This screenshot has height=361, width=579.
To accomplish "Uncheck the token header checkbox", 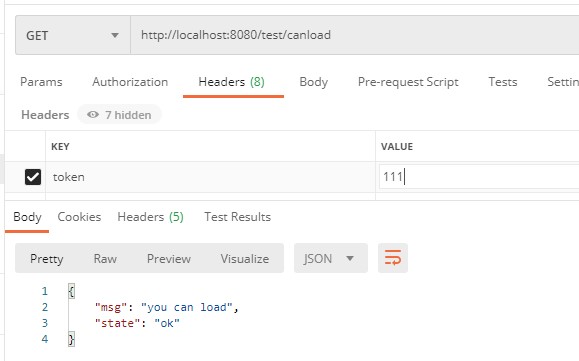I will coord(33,177).
